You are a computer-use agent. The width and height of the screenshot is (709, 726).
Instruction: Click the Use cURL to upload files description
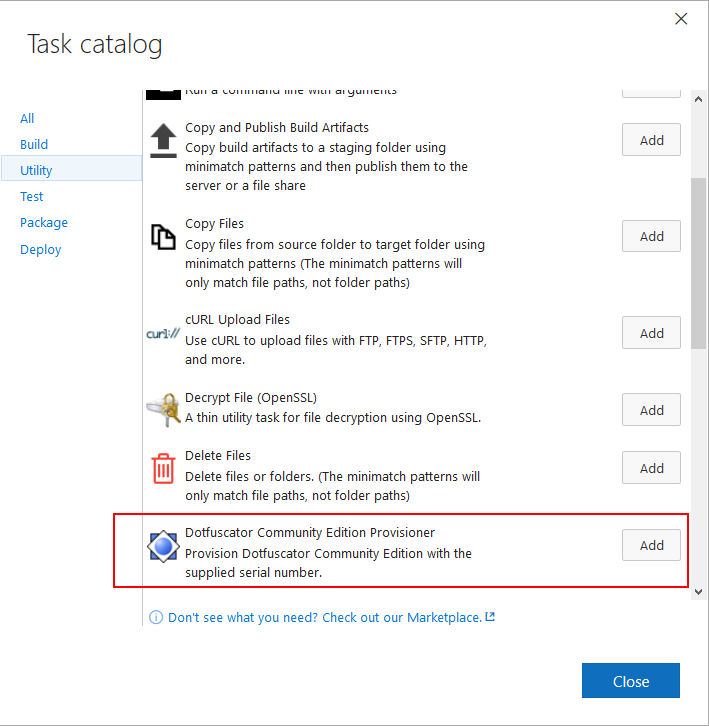click(336, 350)
